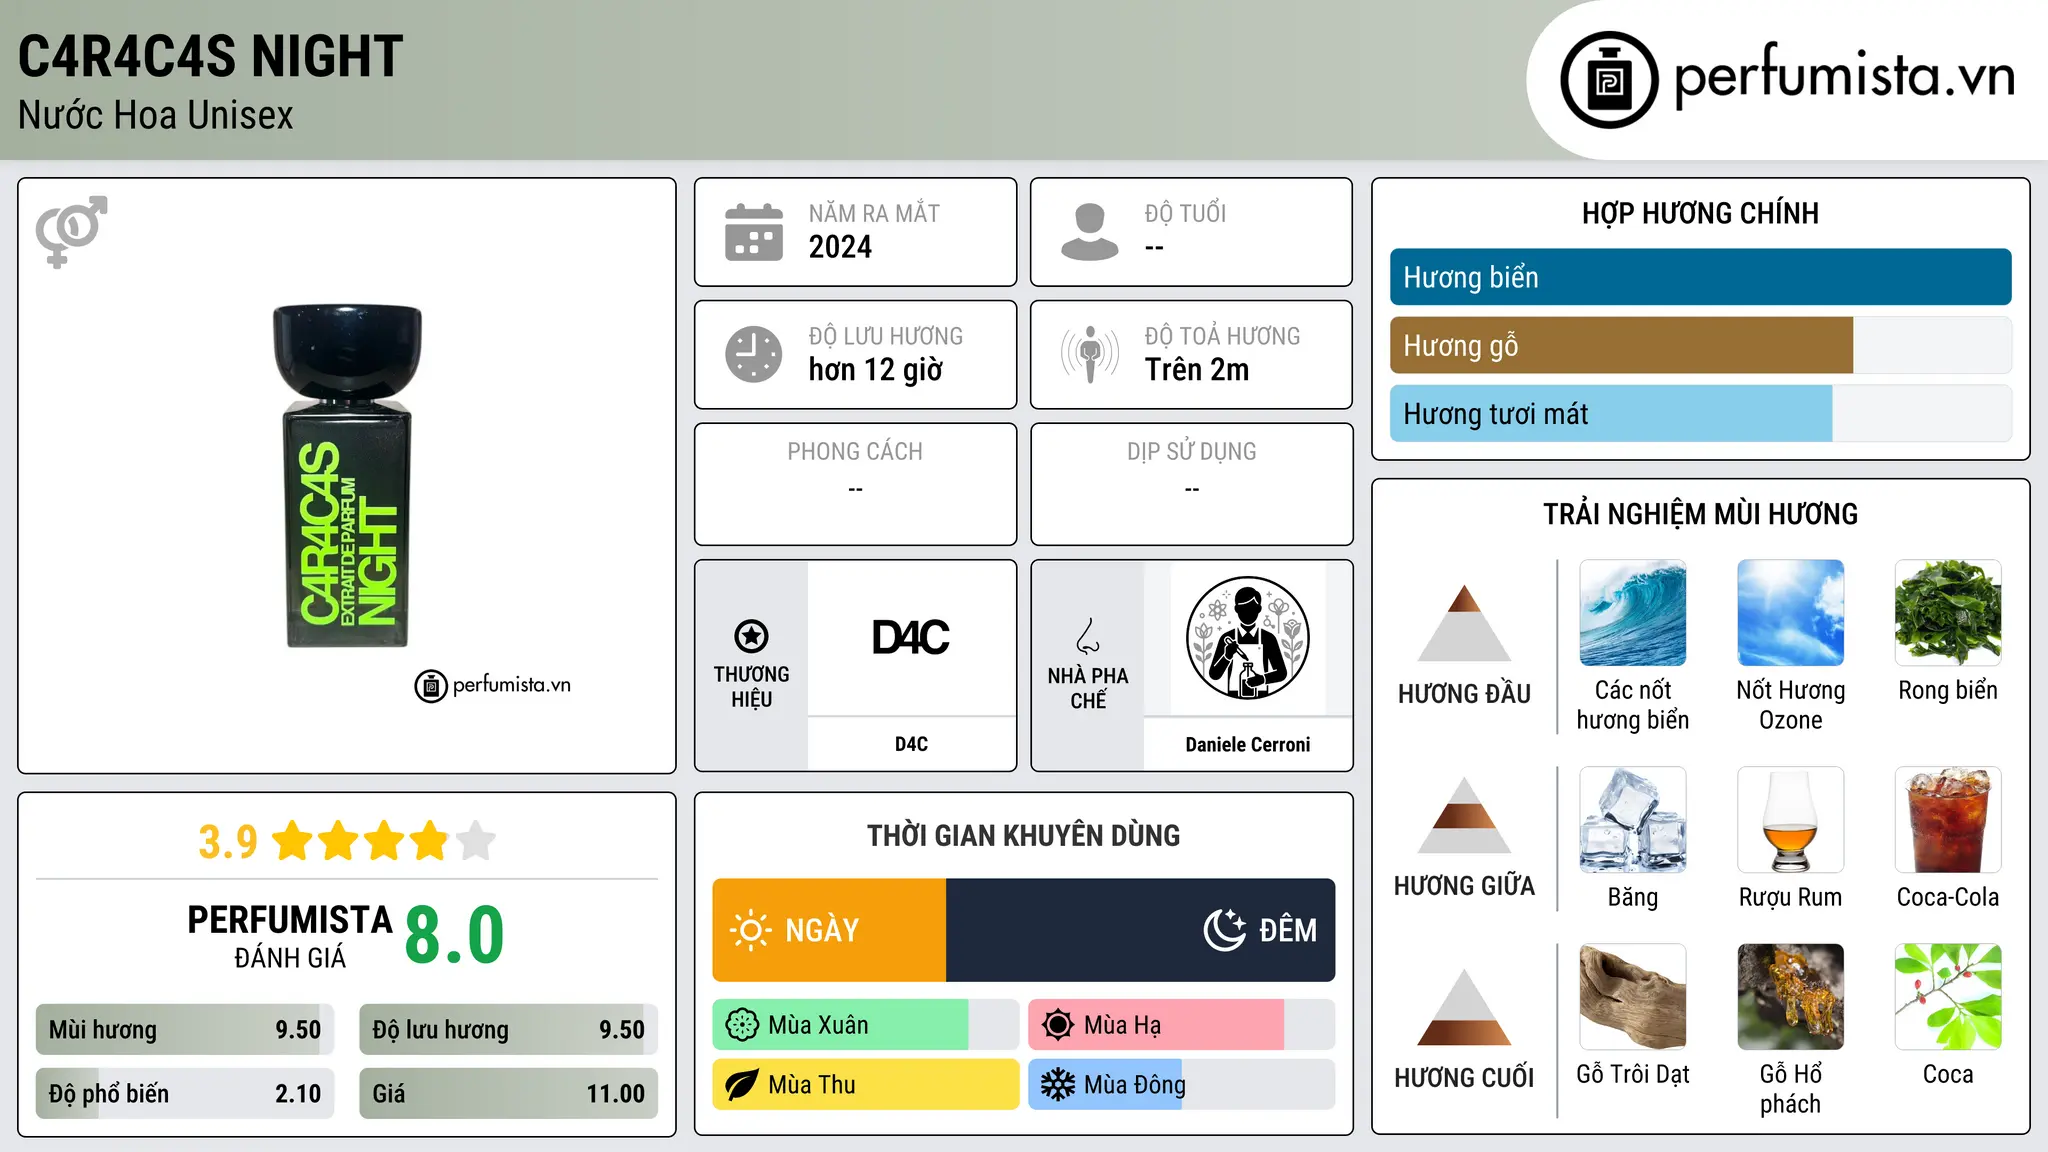Screen dimensions: 2048x1152
Task: Click the Dịp sử dụng card
Action: [x=1191, y=484]
